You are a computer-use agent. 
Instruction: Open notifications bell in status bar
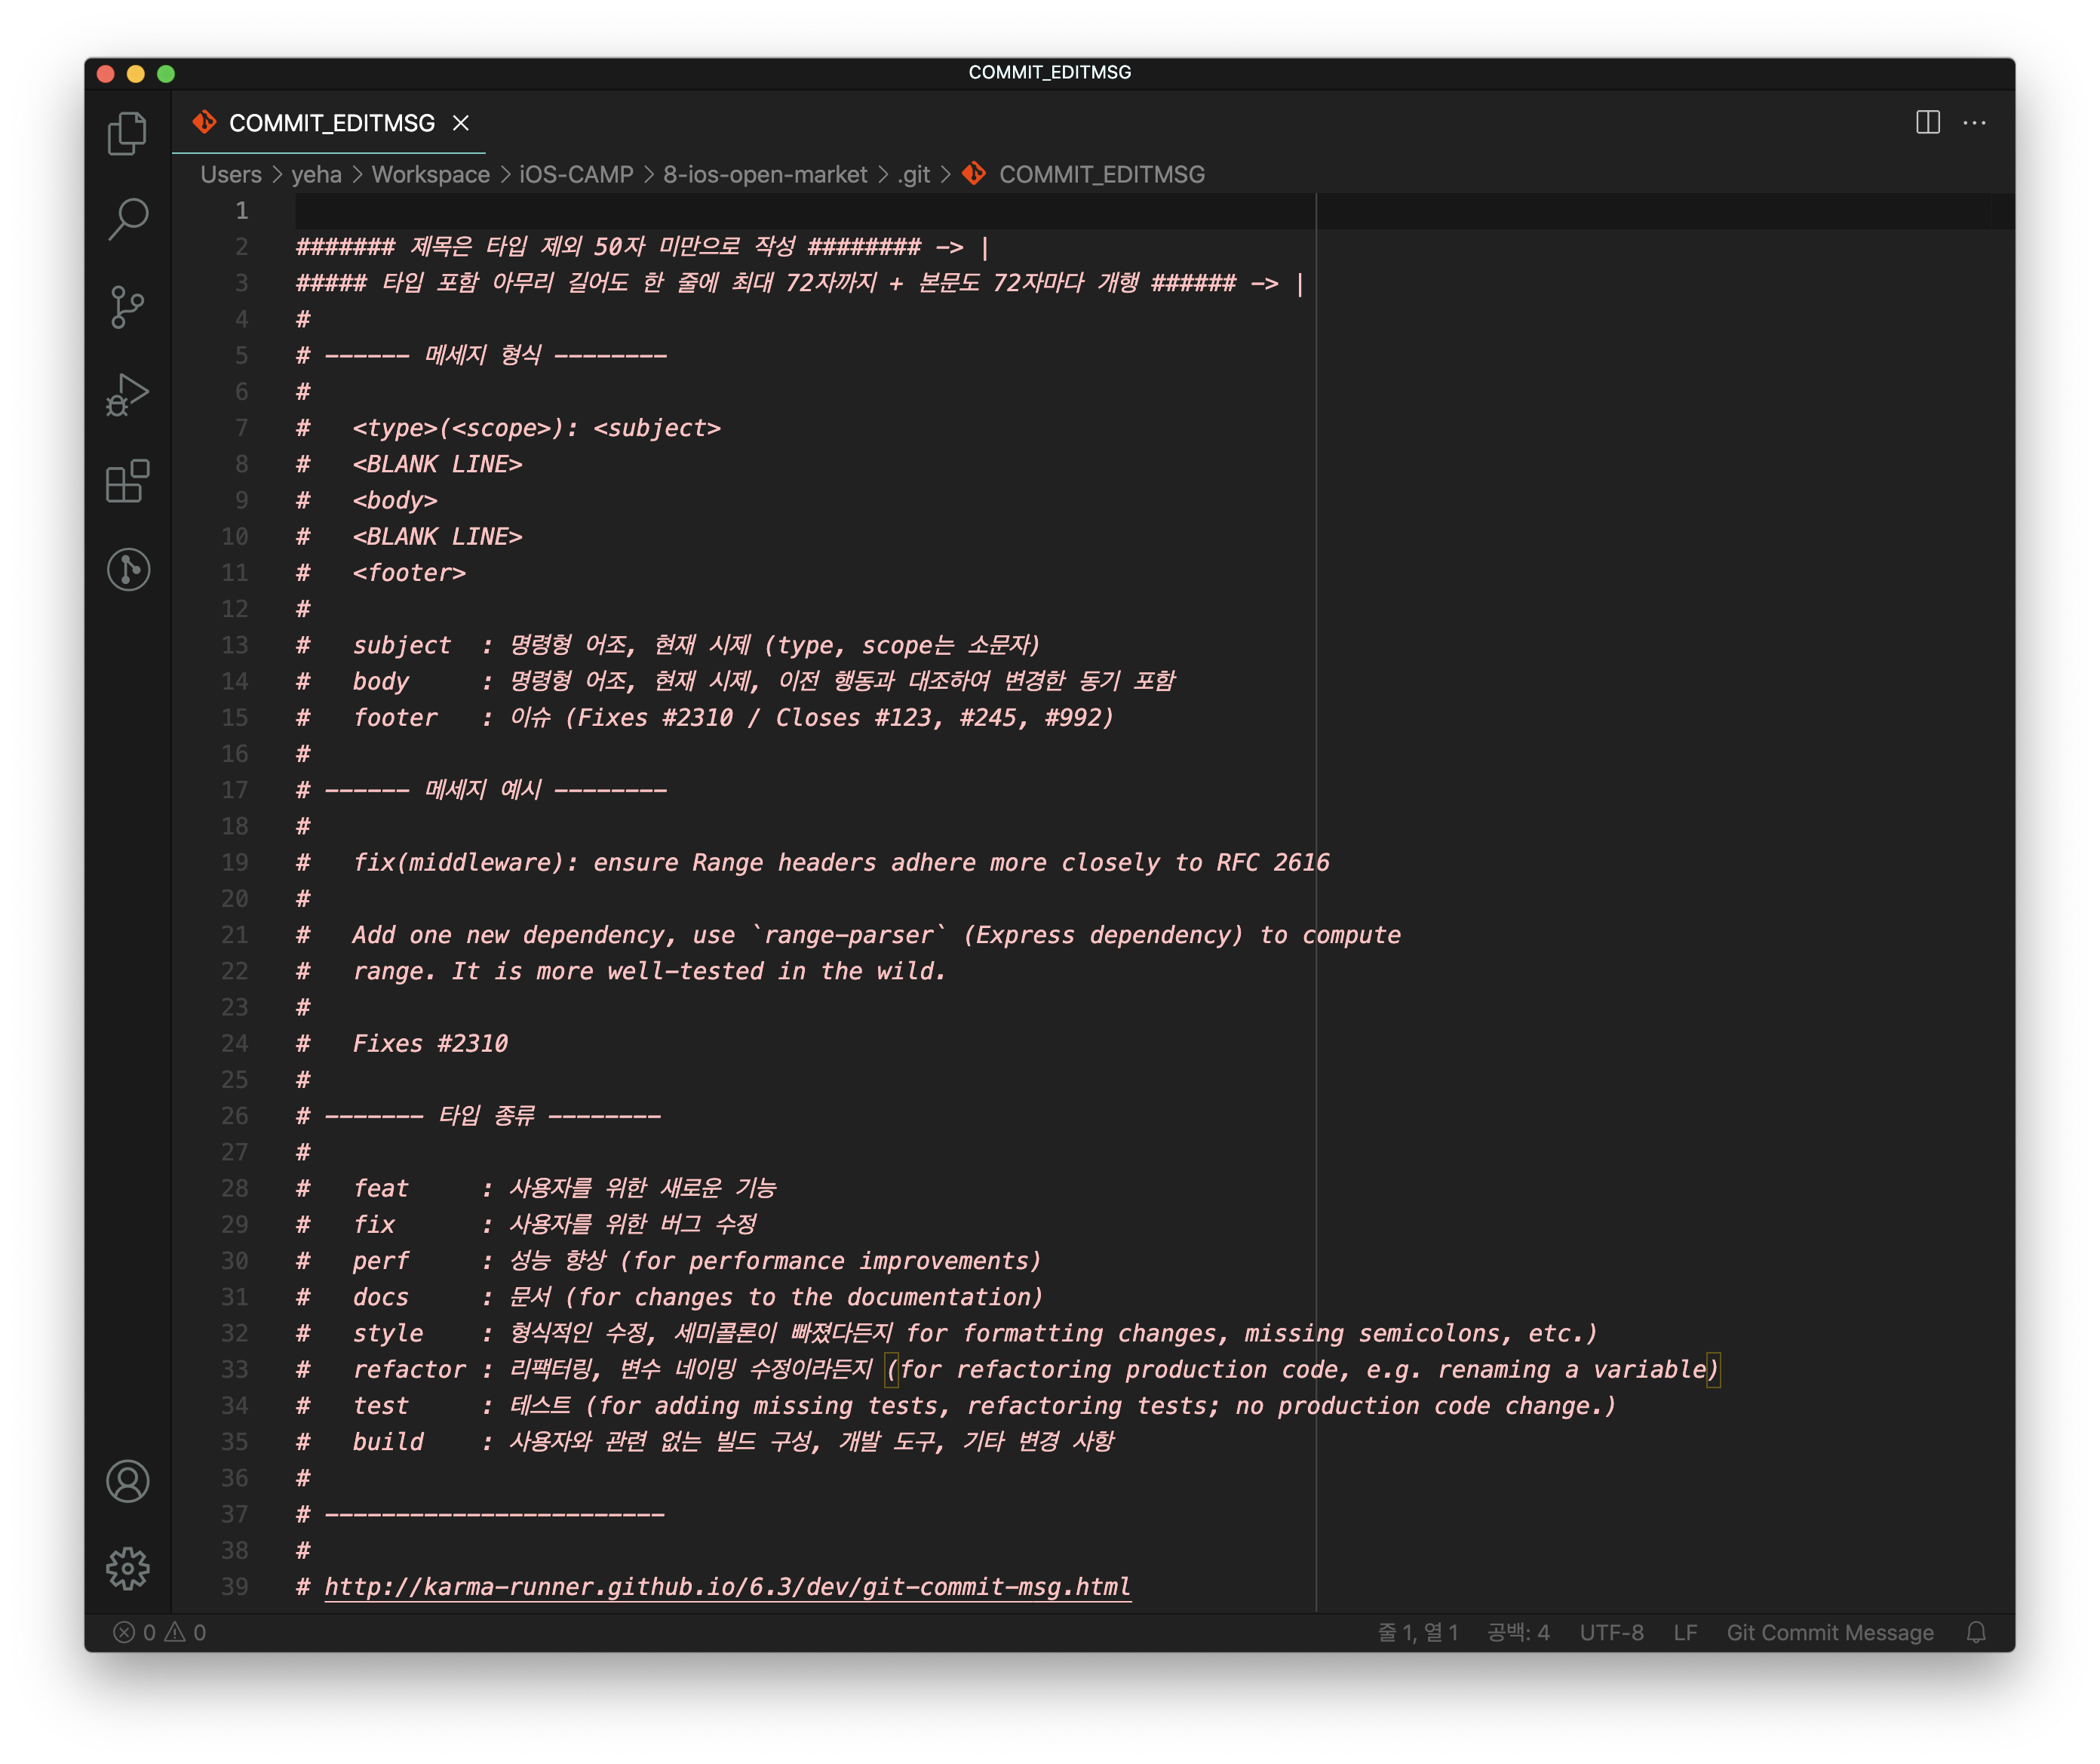click(x=1975, y=1632)
